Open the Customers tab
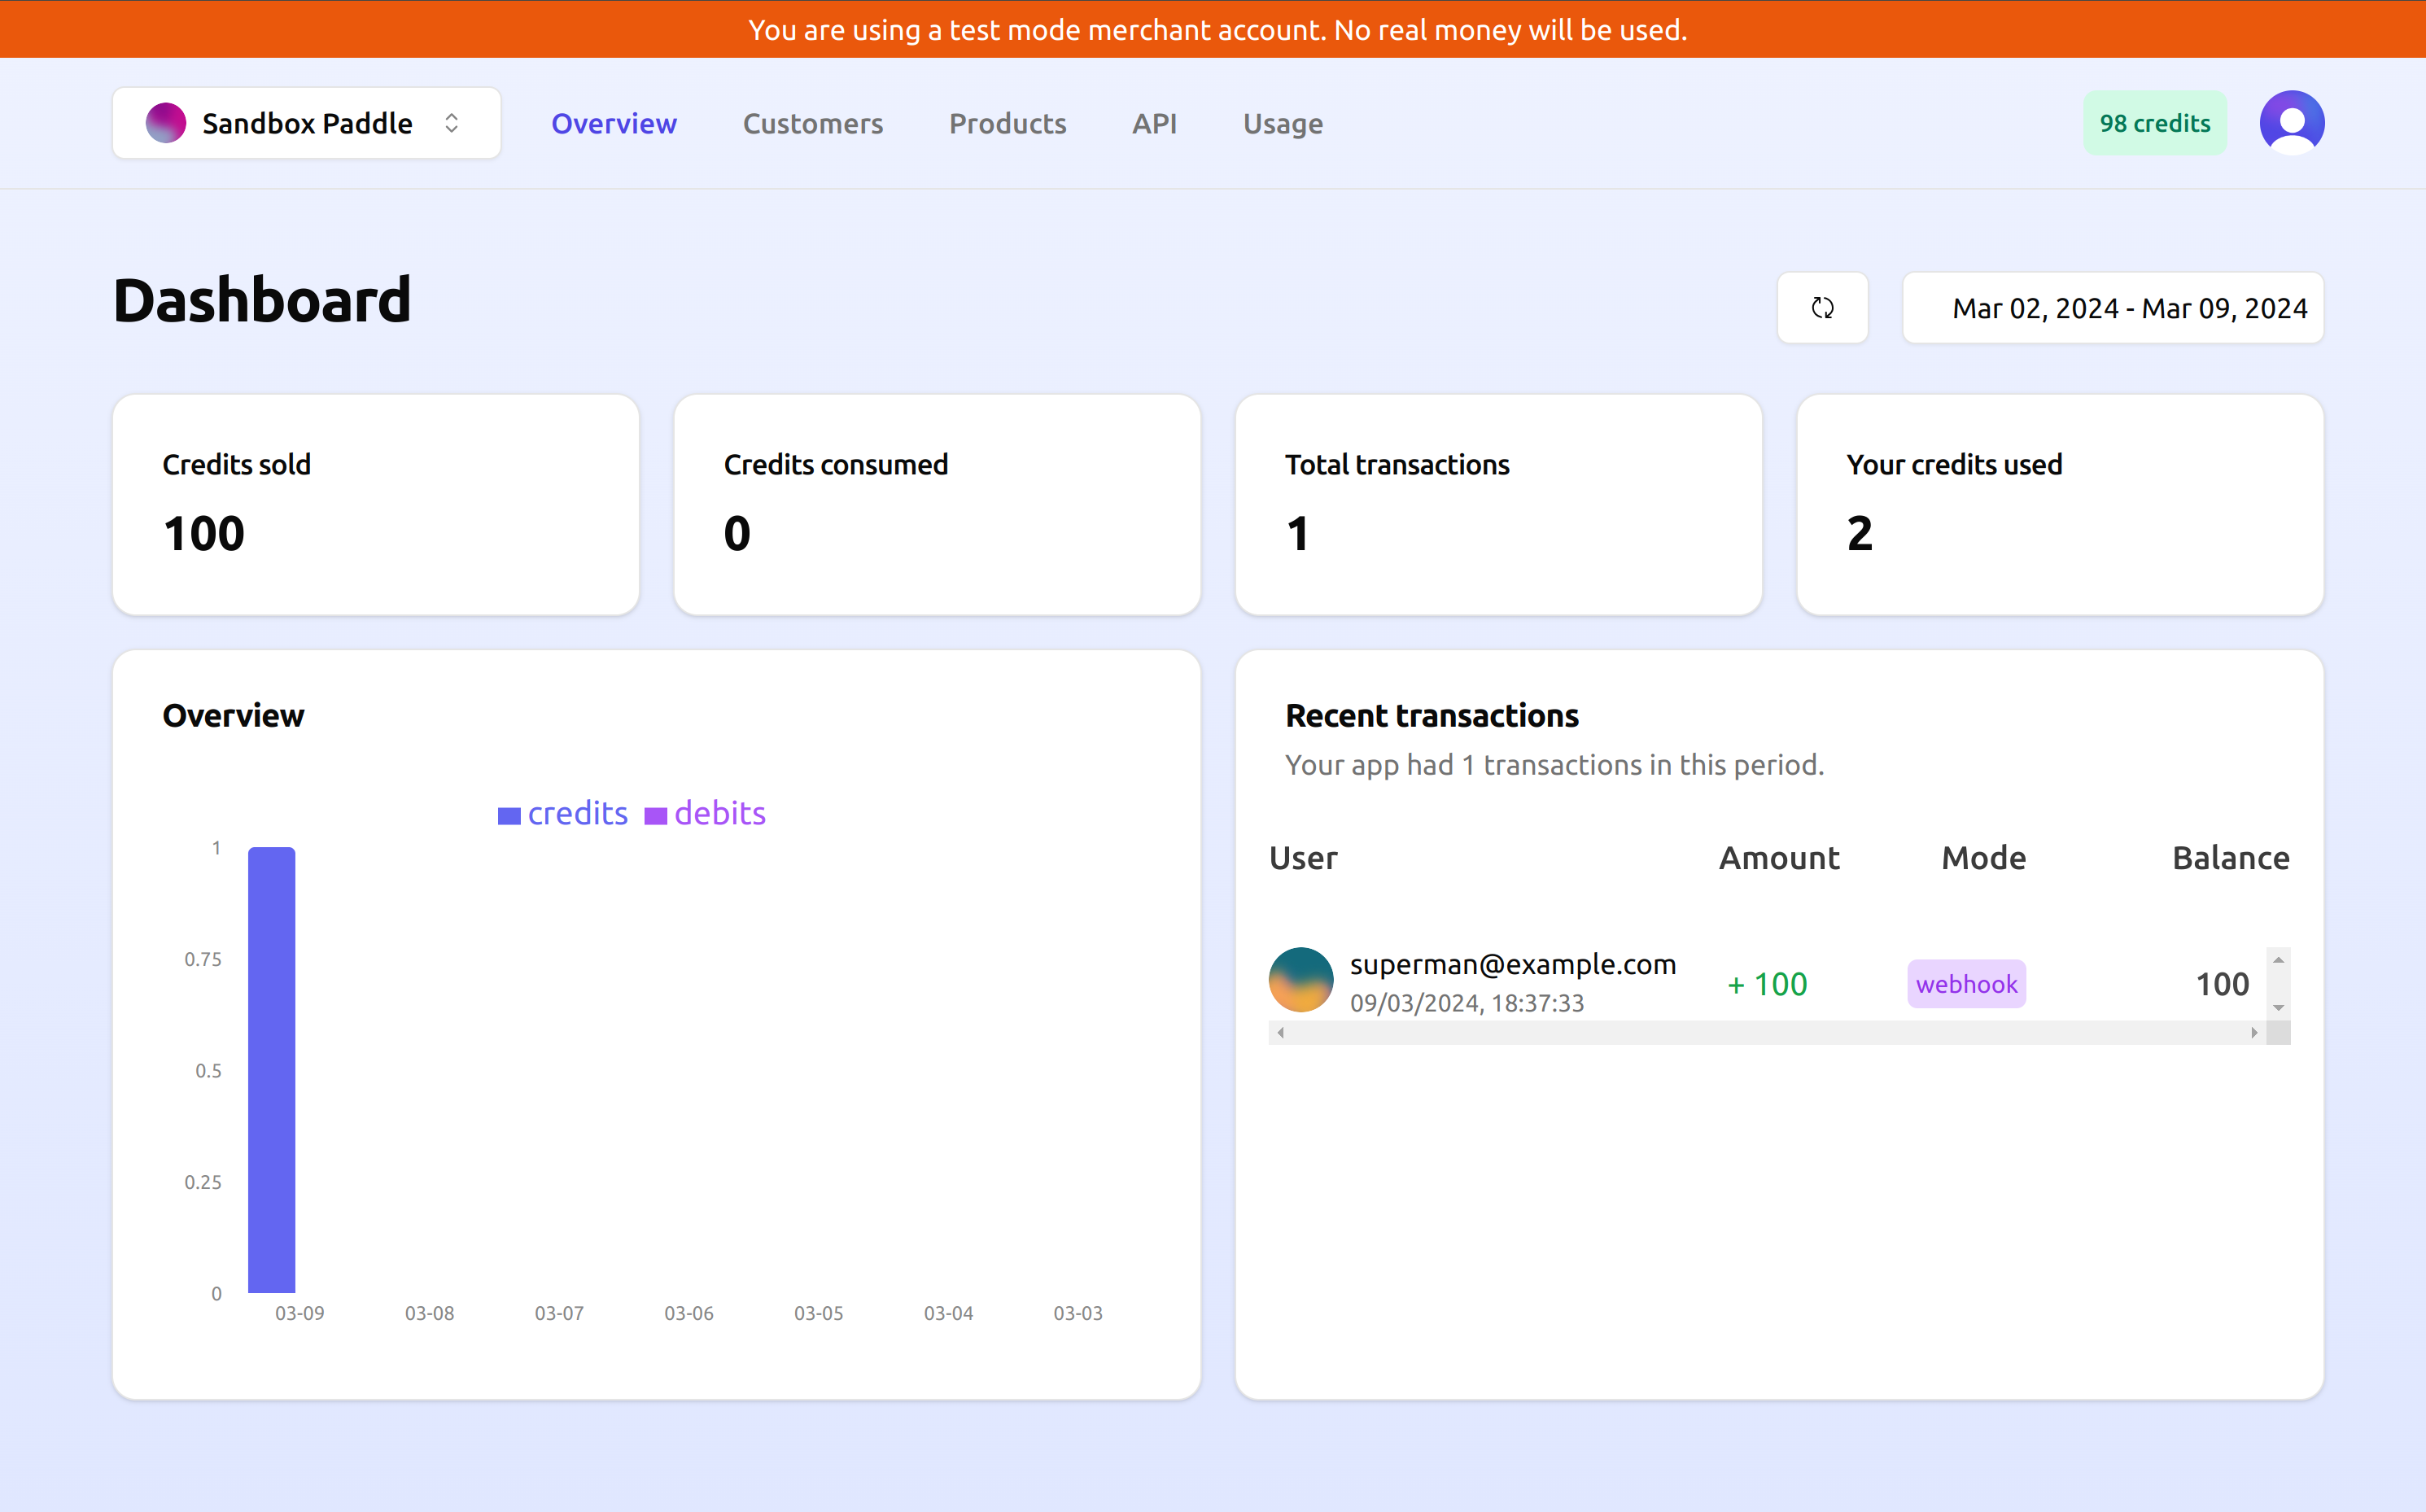This screenshot has width=2426, height=1512. (813, 124)
